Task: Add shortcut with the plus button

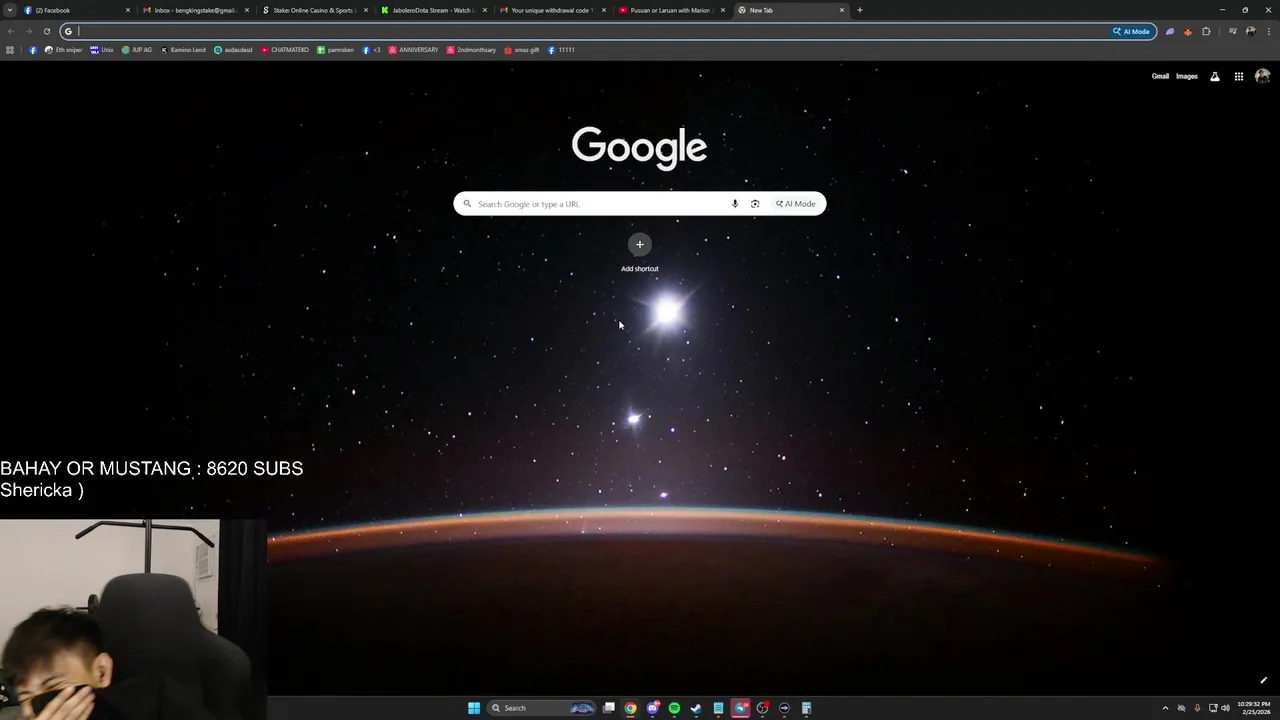Action: 640,244
